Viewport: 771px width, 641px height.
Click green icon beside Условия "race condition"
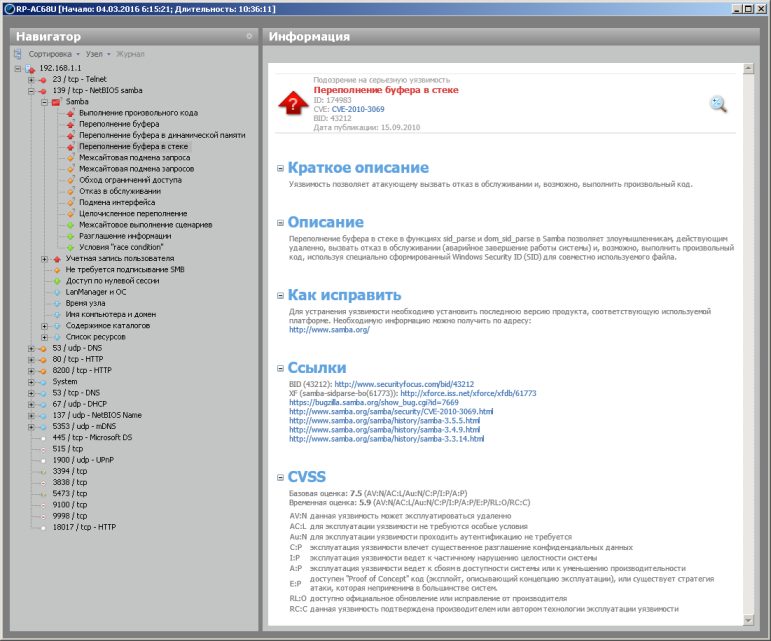[70, 248]
